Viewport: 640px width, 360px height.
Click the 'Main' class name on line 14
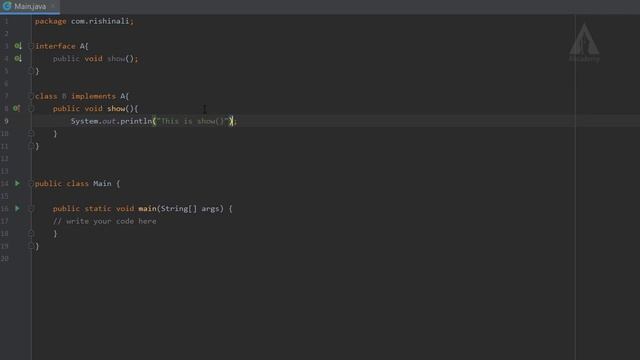102,184
